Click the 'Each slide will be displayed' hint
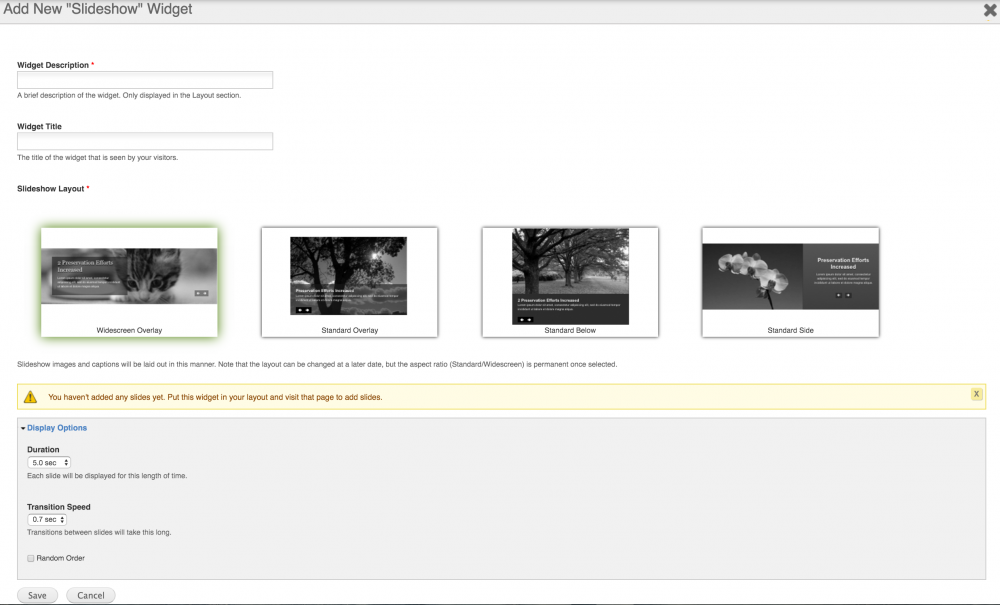 (x=107, y=476)
